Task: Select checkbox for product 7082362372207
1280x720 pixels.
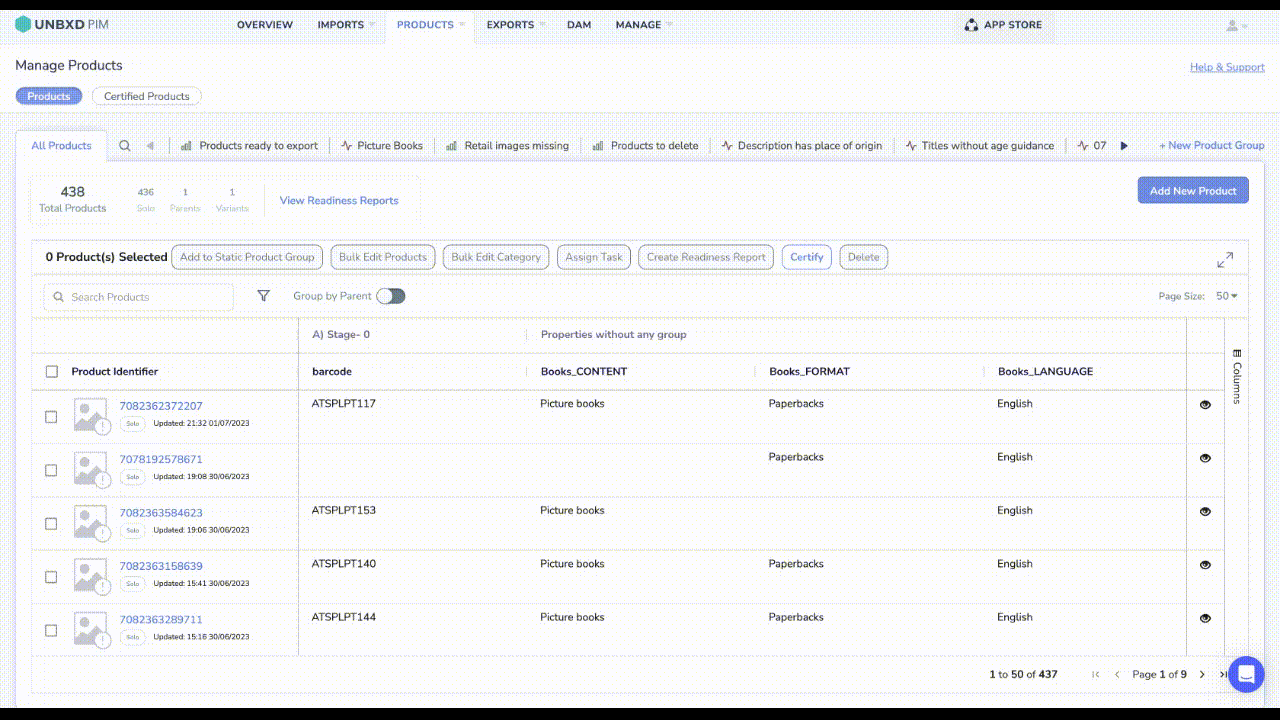Action: [51, 417]
